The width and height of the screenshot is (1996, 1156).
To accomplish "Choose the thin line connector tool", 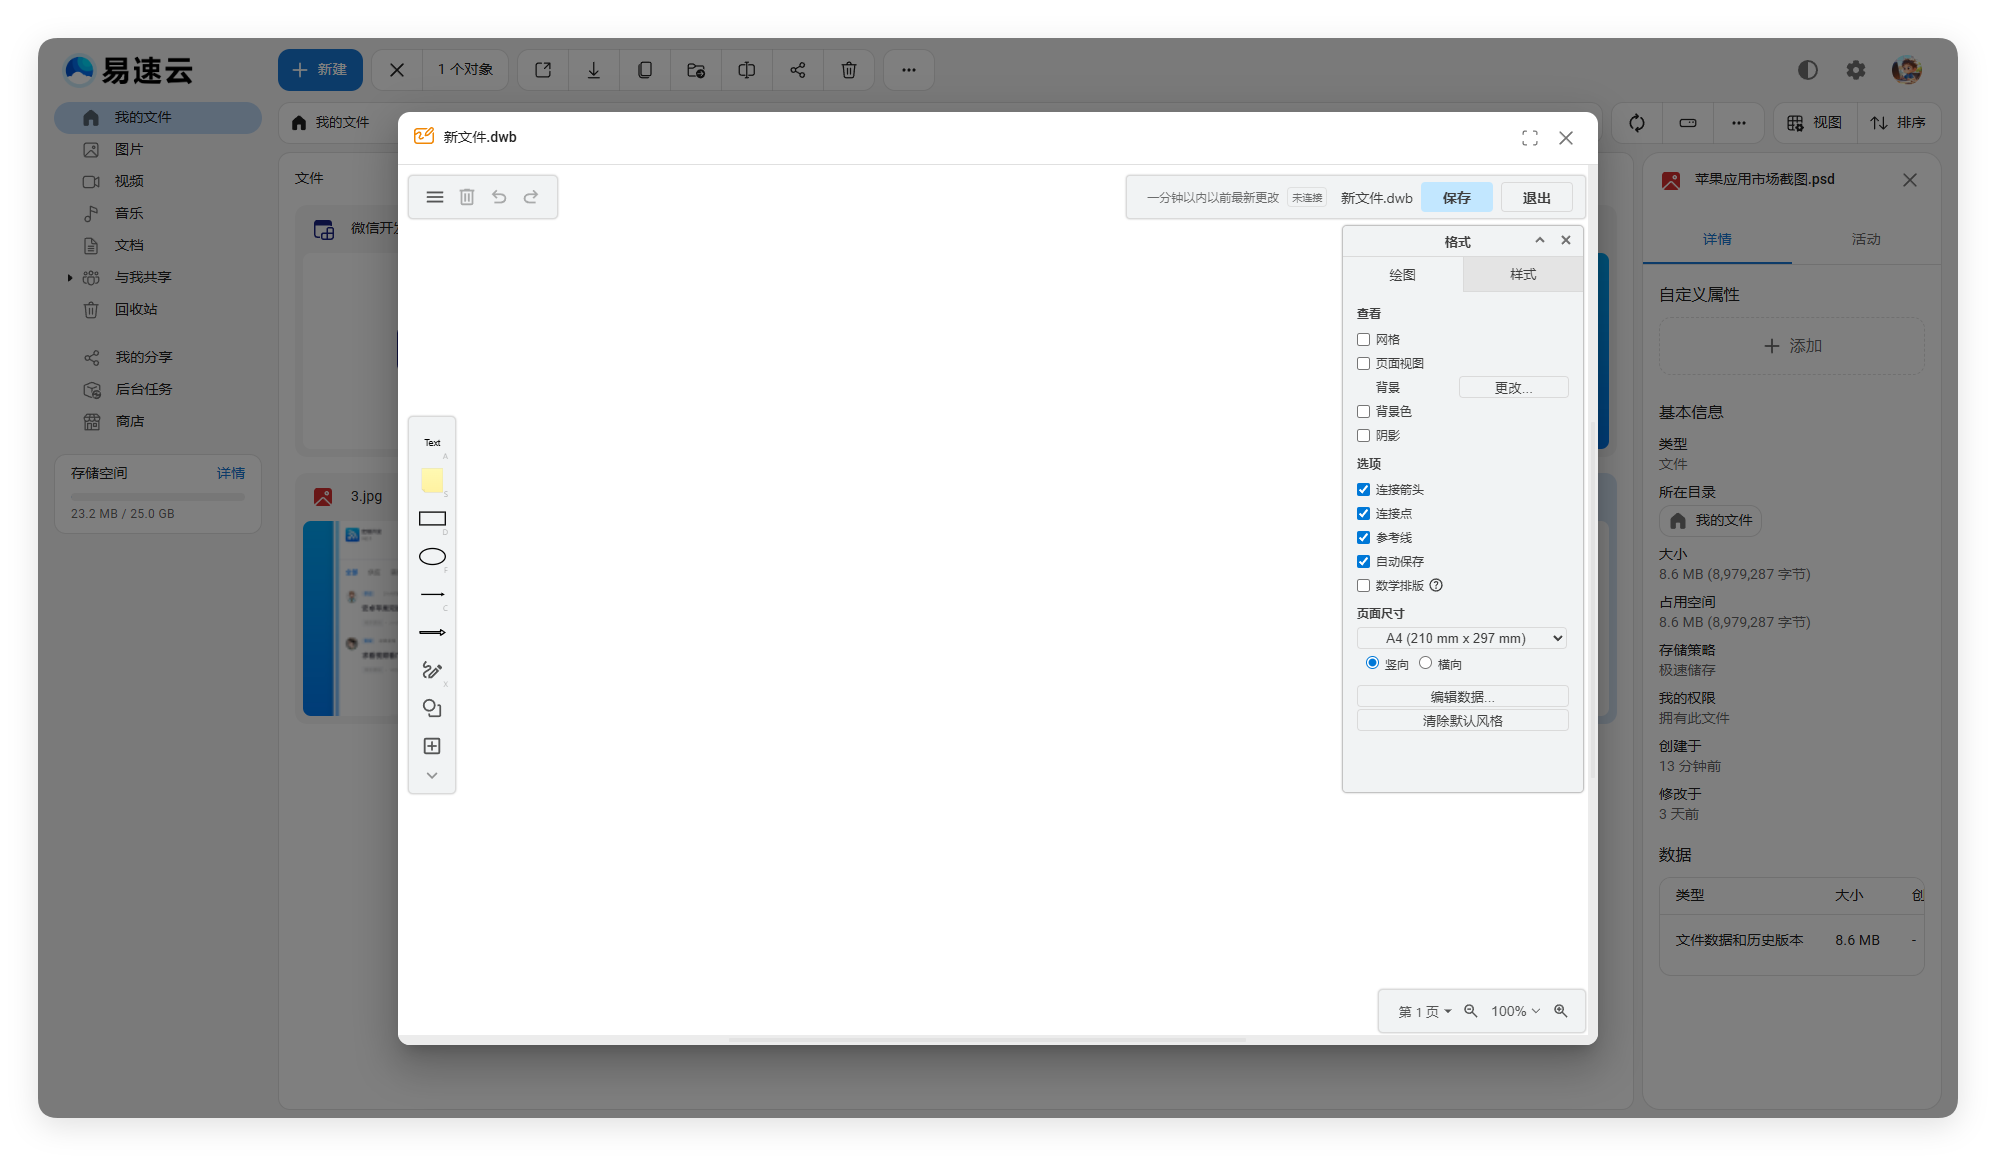I will click(x=432, y=595).
